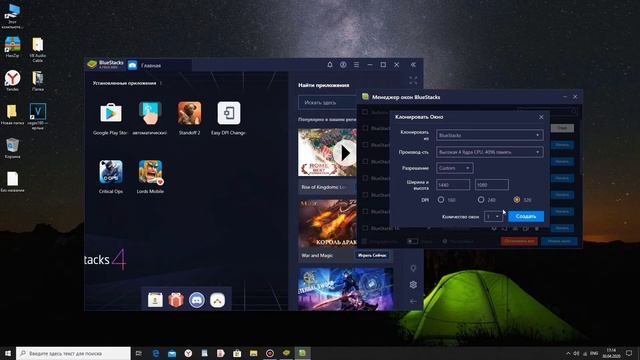Collapse BlueStacks sidebar with double-arrow icon
This screenshot has width=640, height=360.
click(x=413, y=64)
